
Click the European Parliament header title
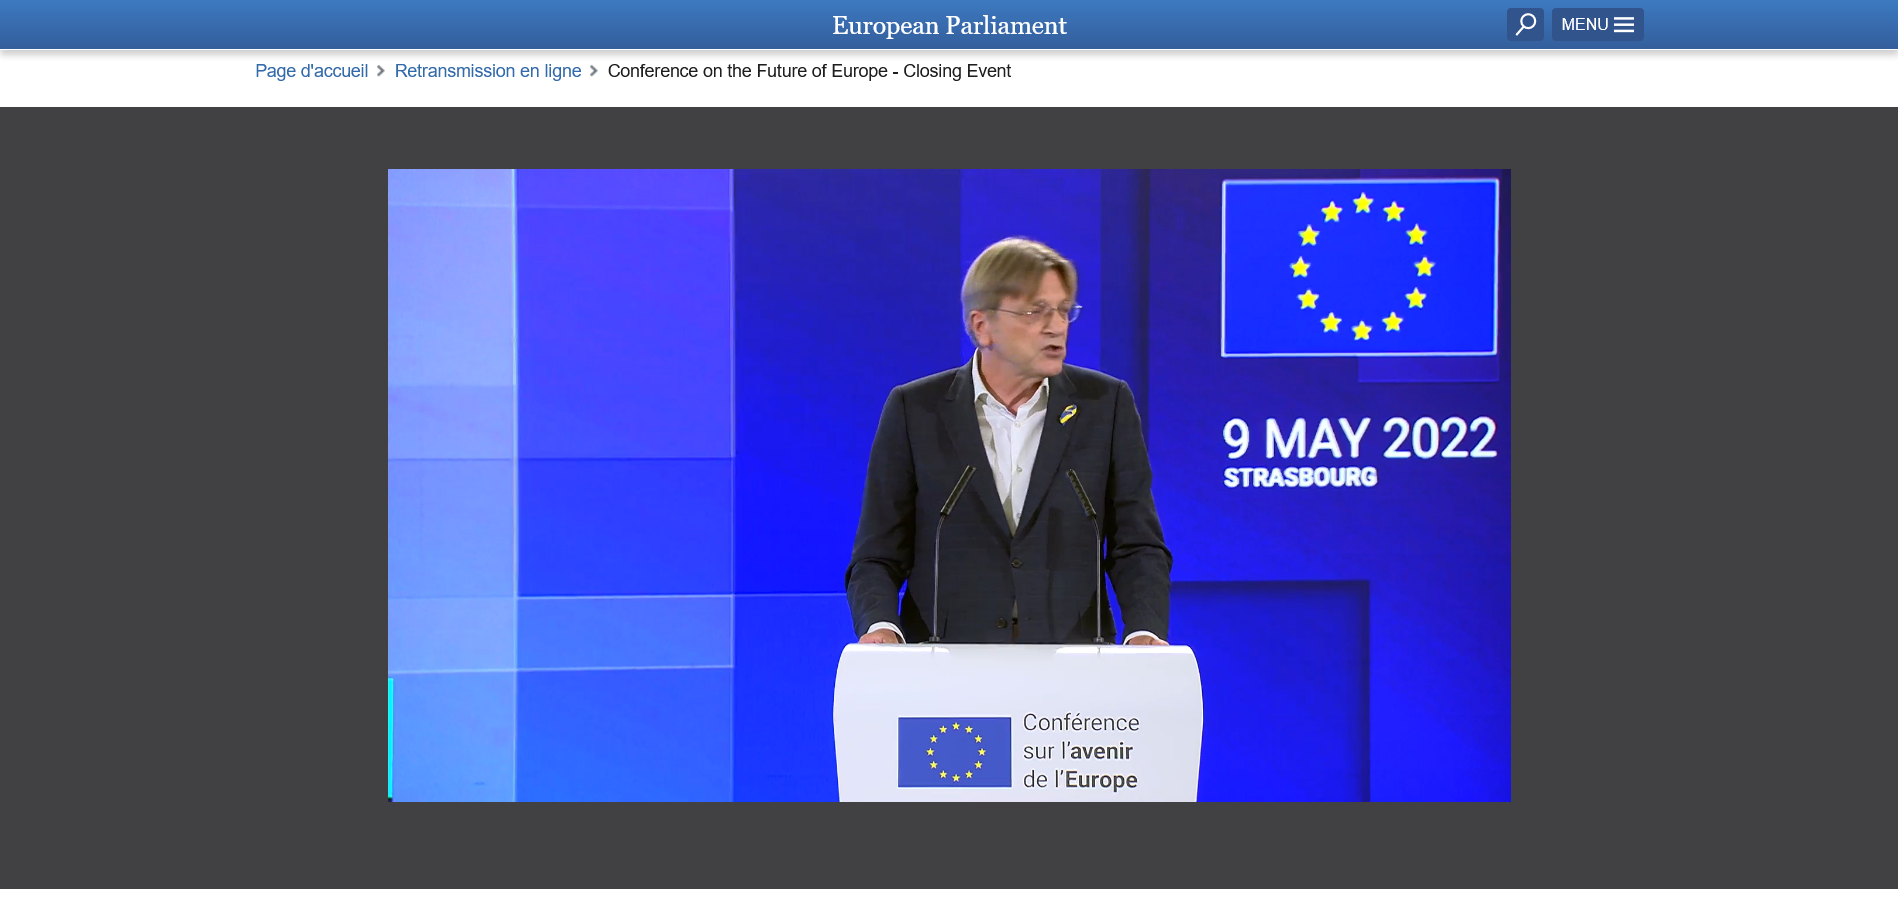tap(949, 25)
